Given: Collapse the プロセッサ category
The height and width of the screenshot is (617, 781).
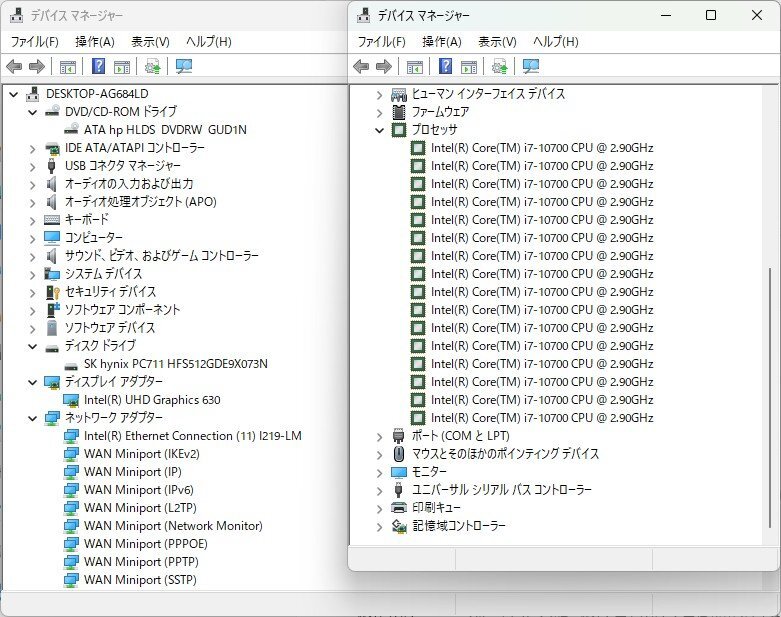Looking at the screenshot, I should [380, 130].
